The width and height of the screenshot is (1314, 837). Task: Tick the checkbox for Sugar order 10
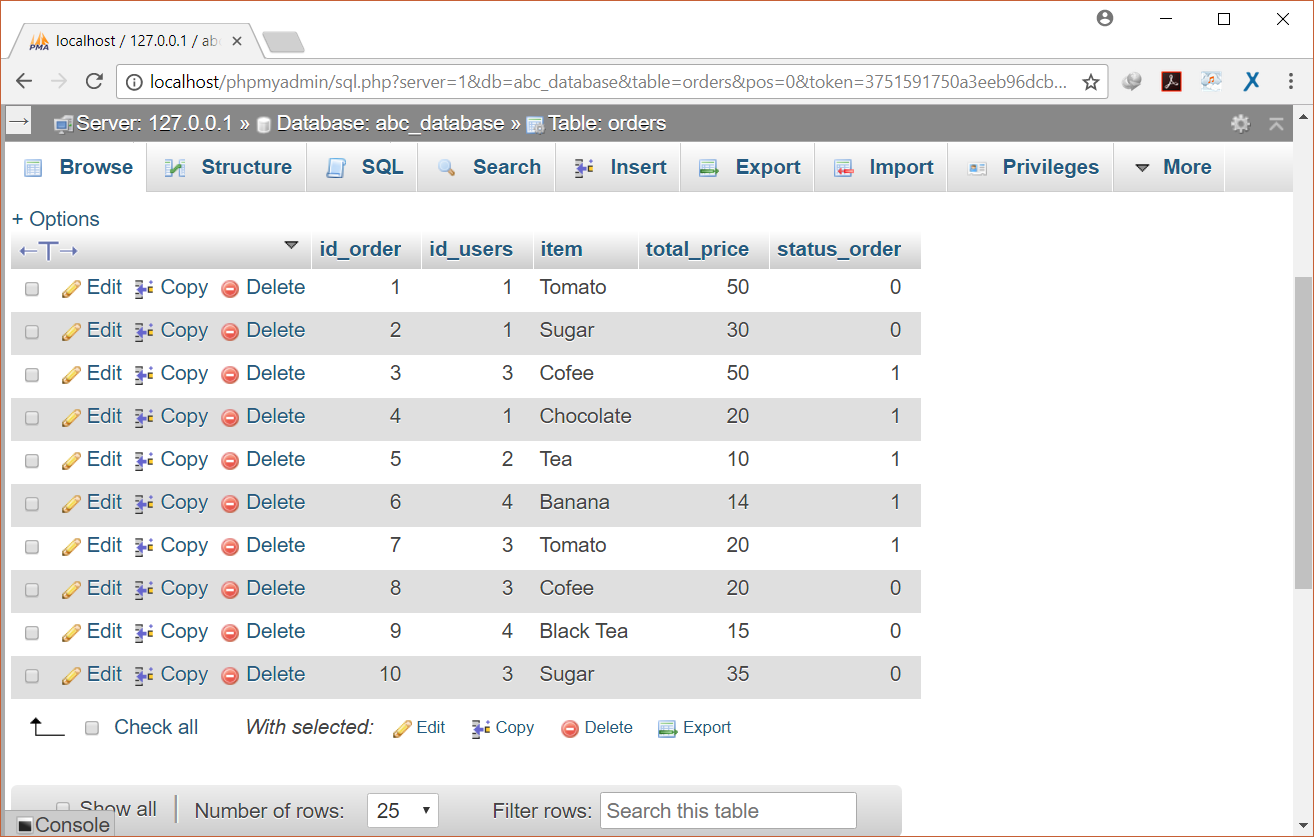(32, 676)
